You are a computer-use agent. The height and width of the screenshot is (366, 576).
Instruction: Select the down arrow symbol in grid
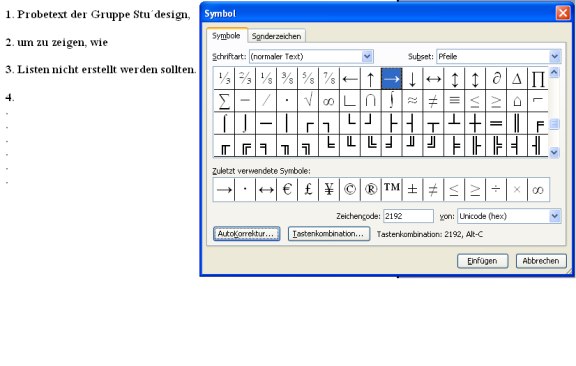(x=413, y=79)
